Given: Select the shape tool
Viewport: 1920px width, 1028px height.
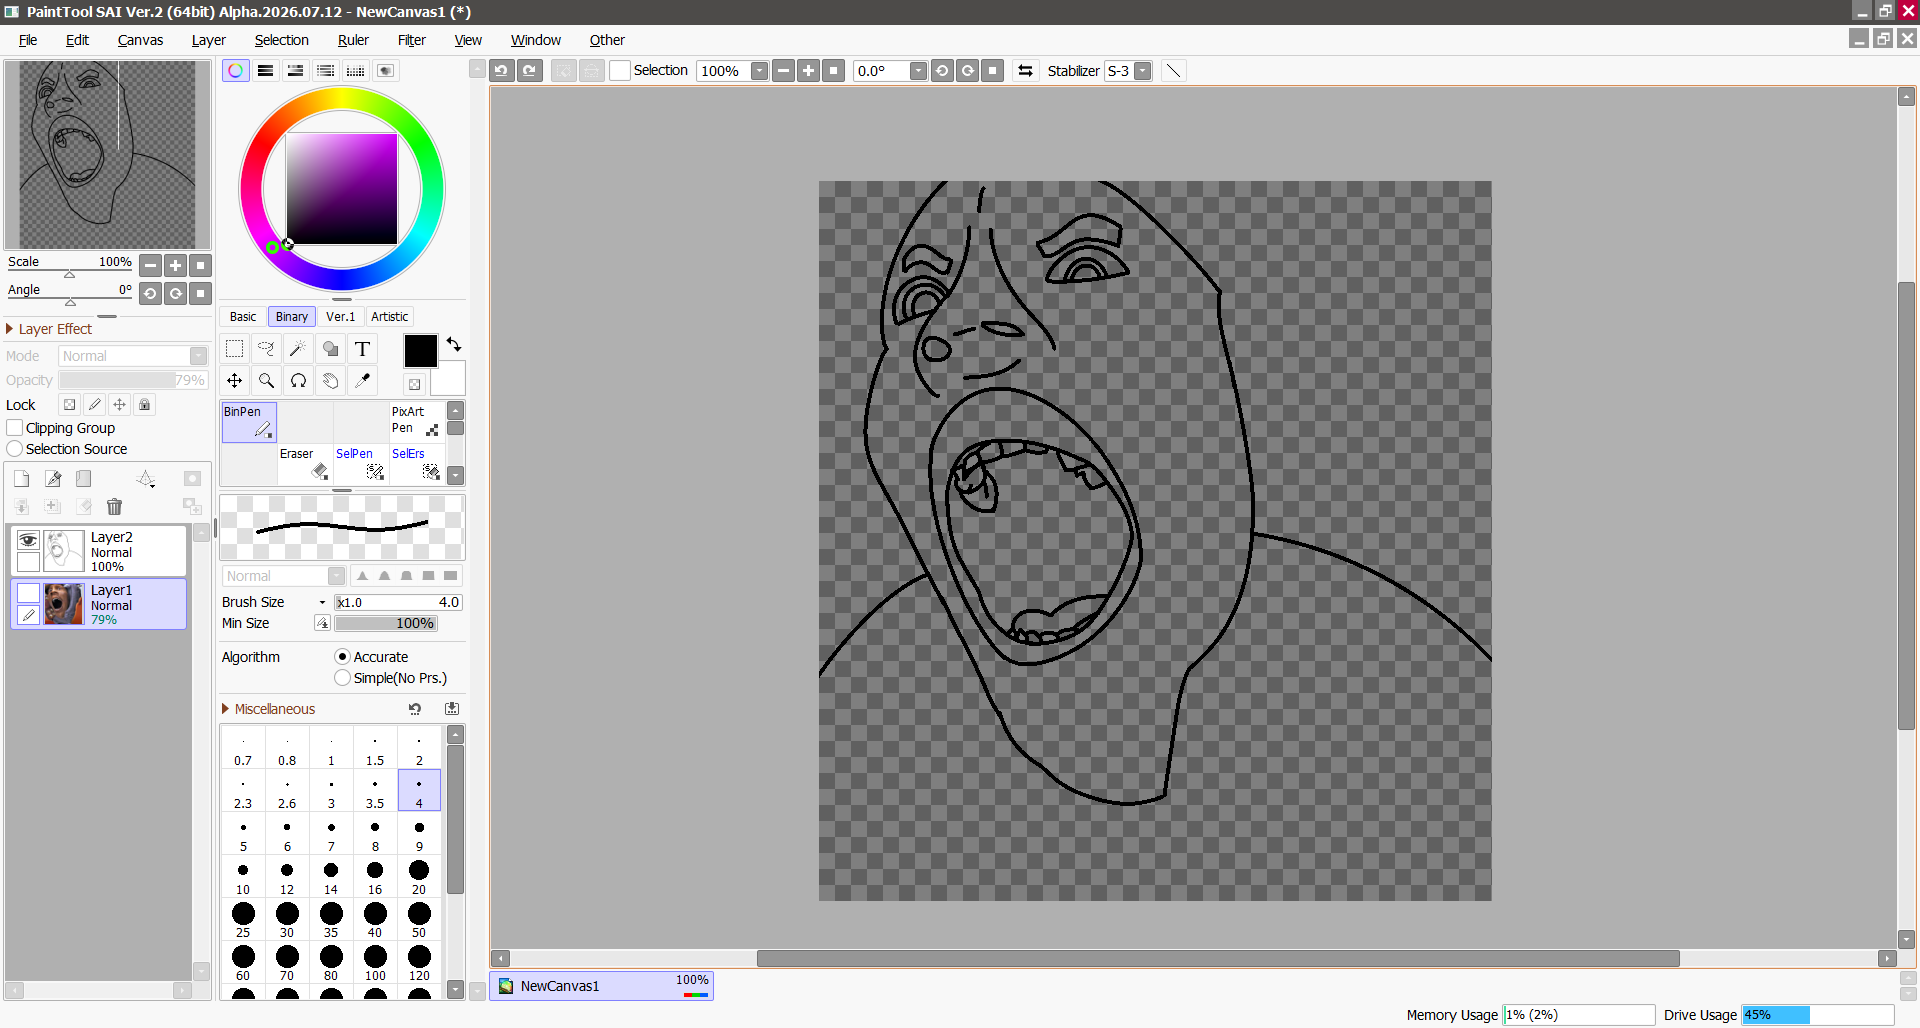Looking at the screenshot, I should tap(330, 349).
